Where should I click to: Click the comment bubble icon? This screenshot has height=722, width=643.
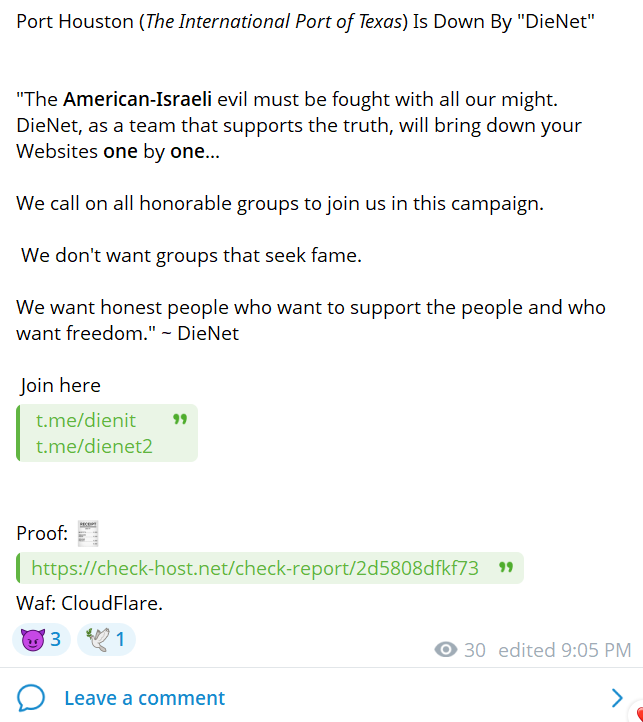pyautogui.click(x=31, y=698)
